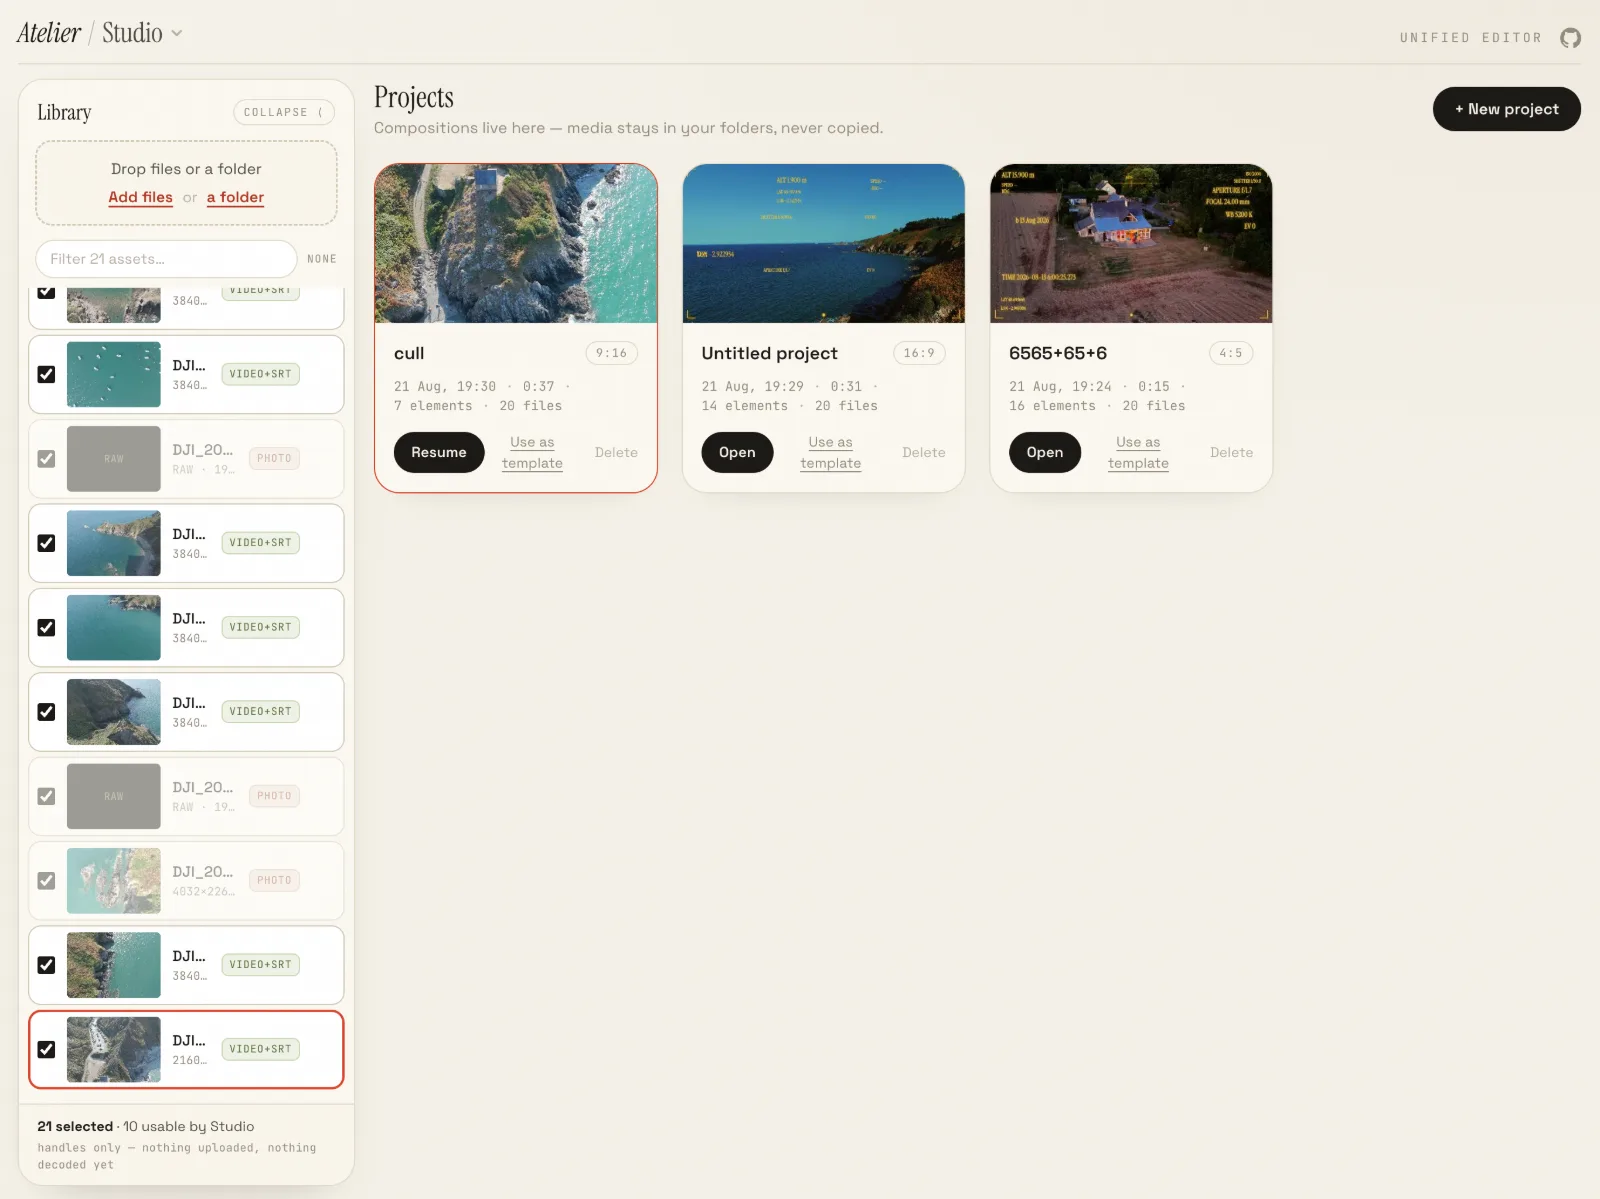Click the 6565+65+6 project thumbnail
This screenshot has height=1199, width=1600.
(1131, 244)
